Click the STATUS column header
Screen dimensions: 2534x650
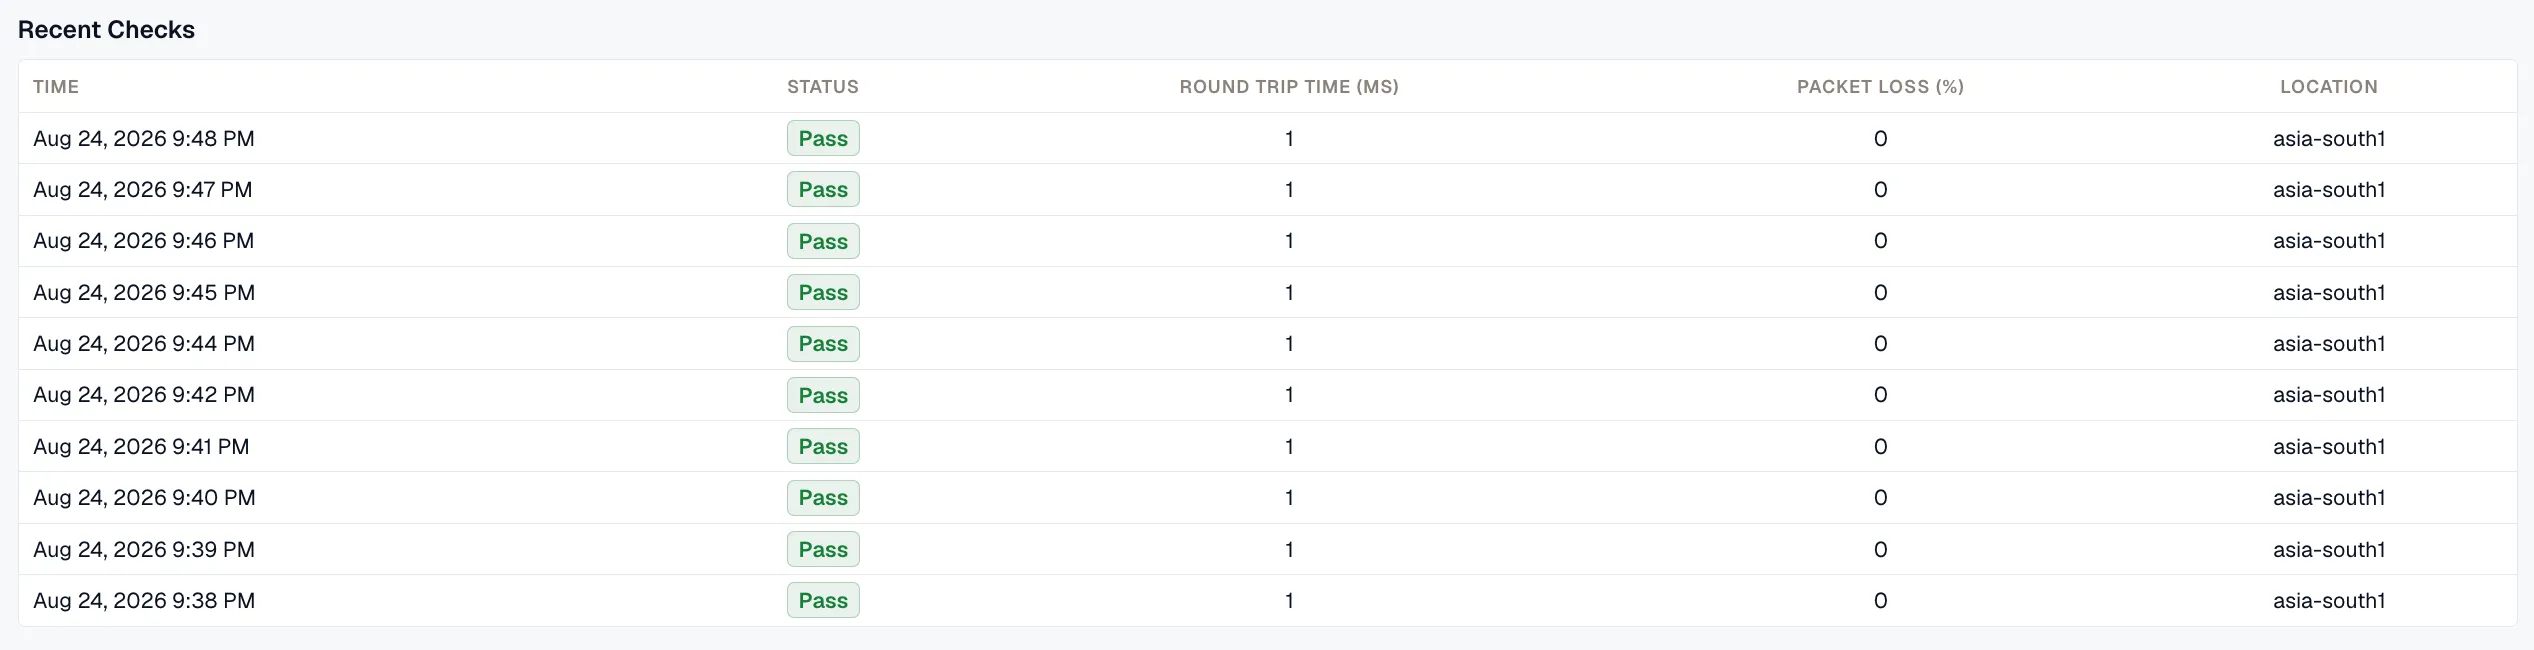[822, 87]
